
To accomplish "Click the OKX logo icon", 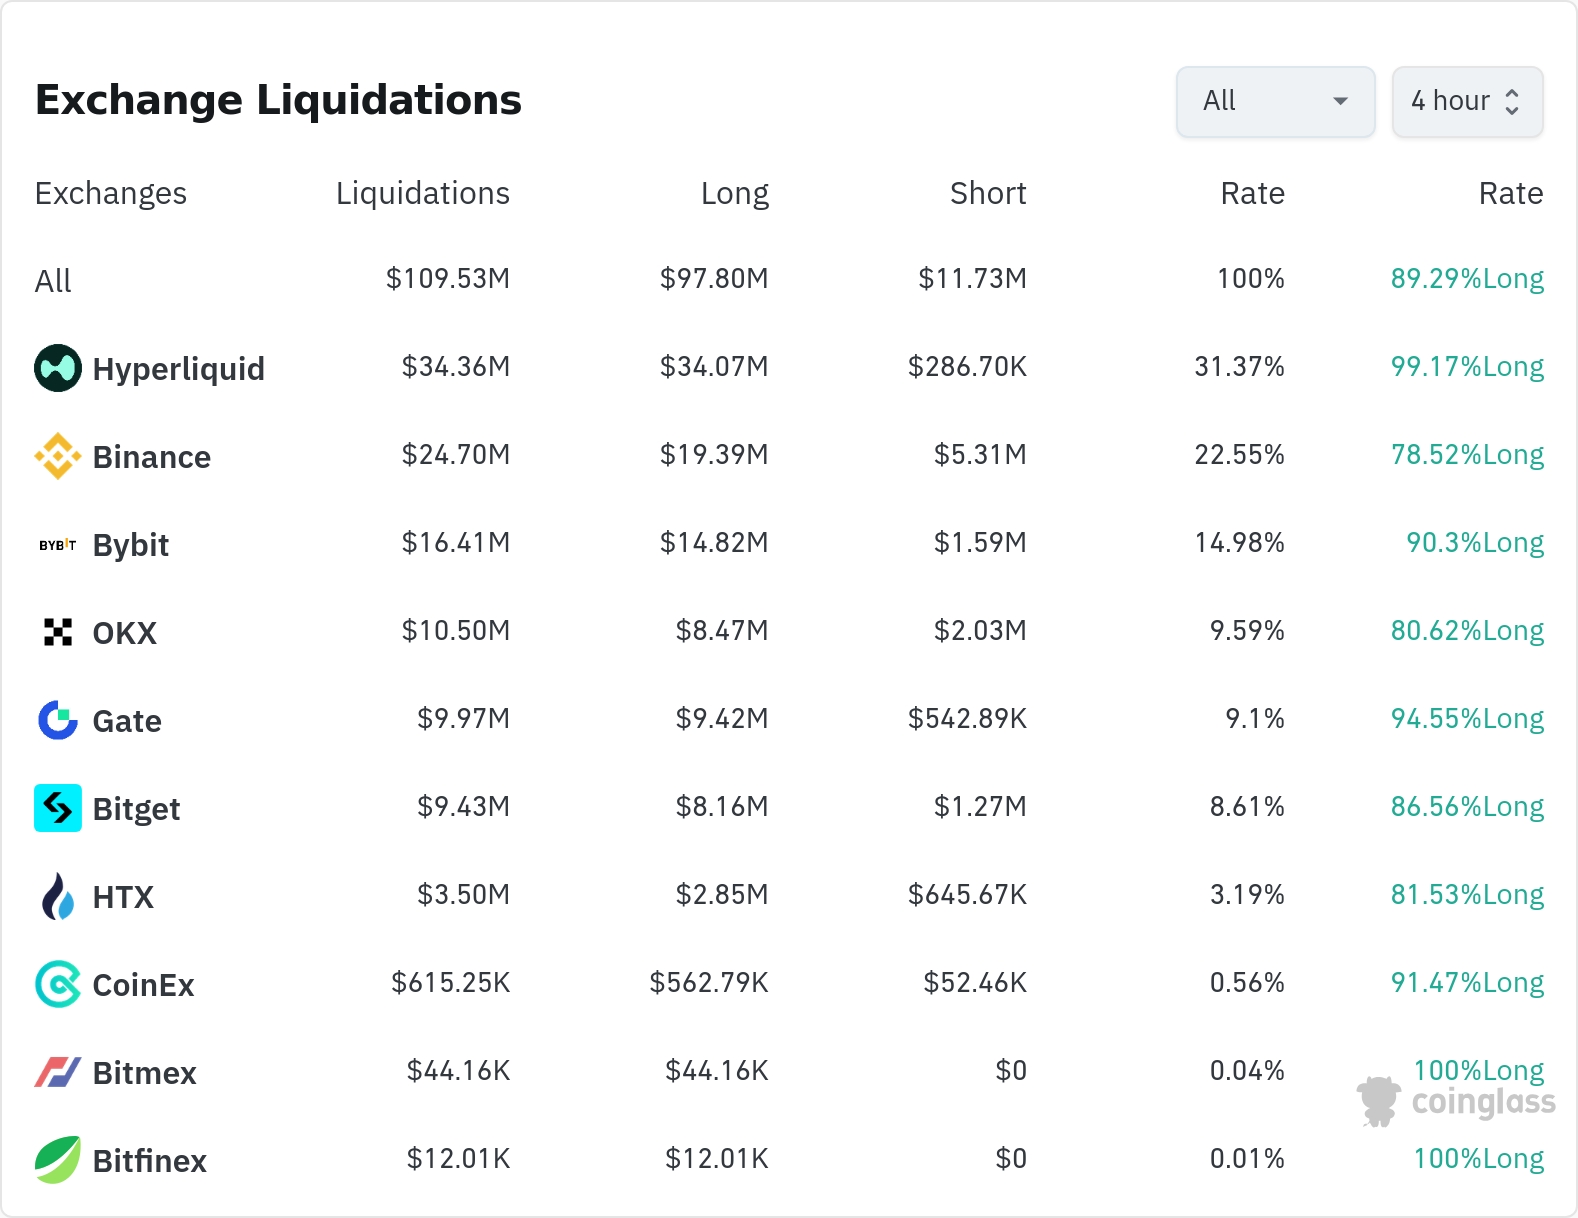I will point(58,632).
